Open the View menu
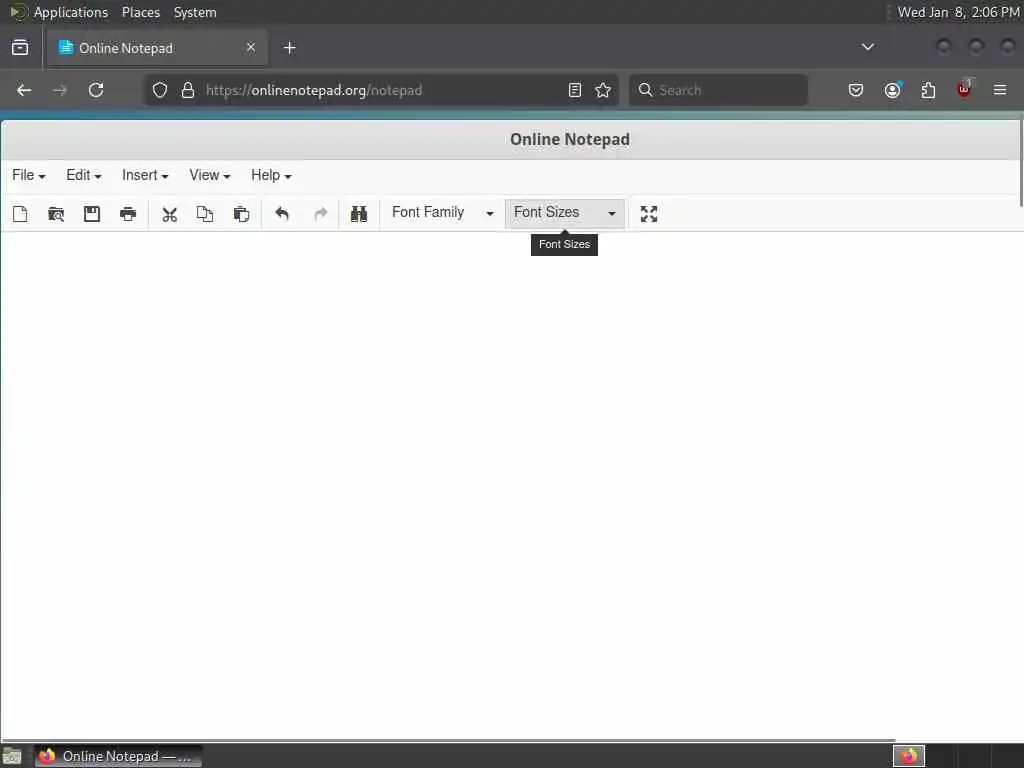1024x768 pixels. pyautogui.click(x=210, y=175)
